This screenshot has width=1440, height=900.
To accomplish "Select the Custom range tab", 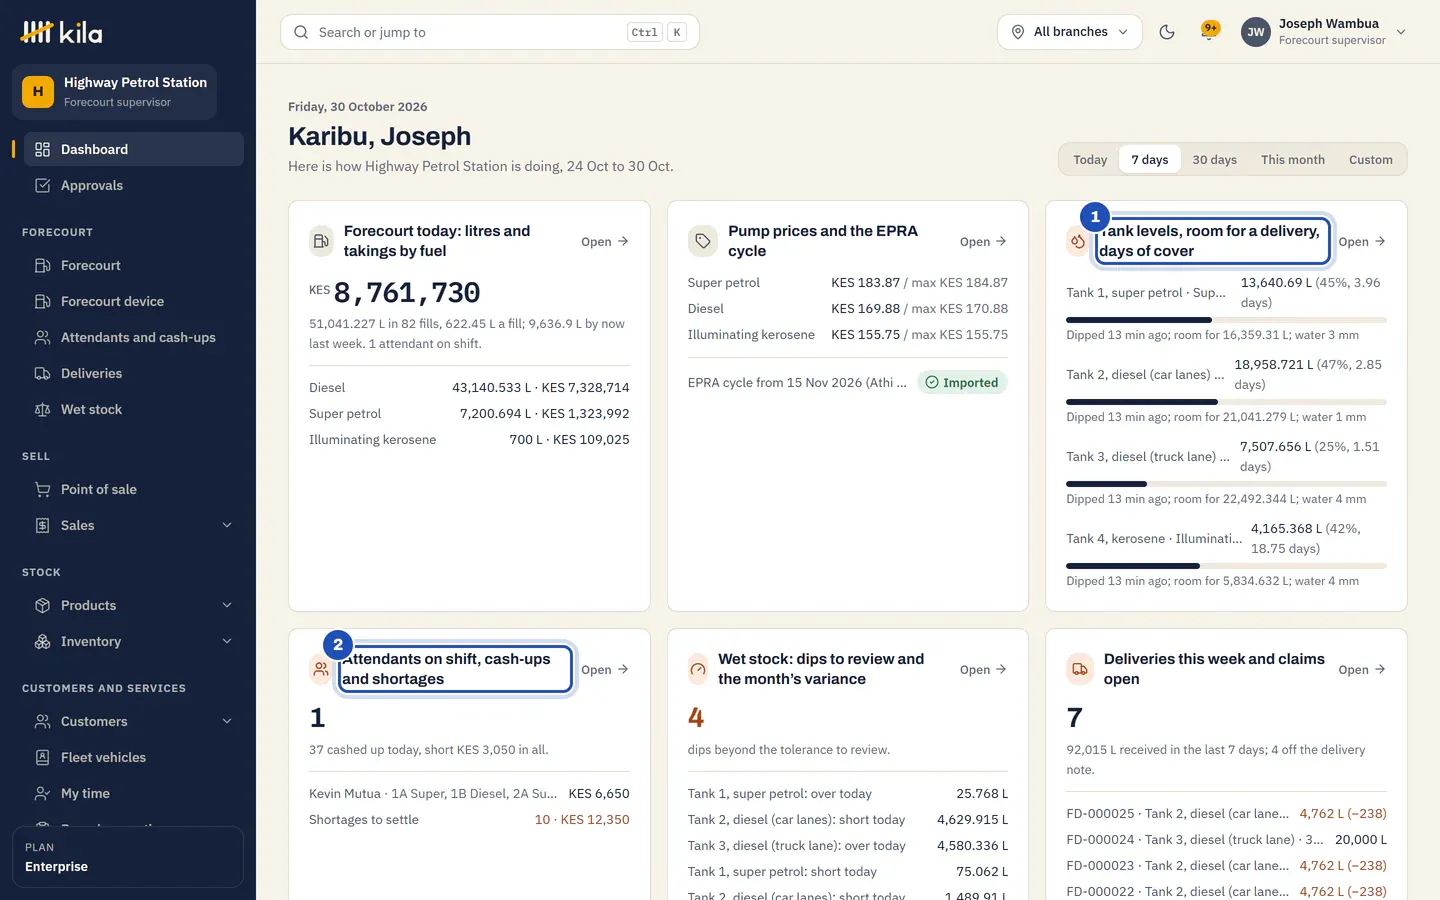I will tap(1370, 159).
